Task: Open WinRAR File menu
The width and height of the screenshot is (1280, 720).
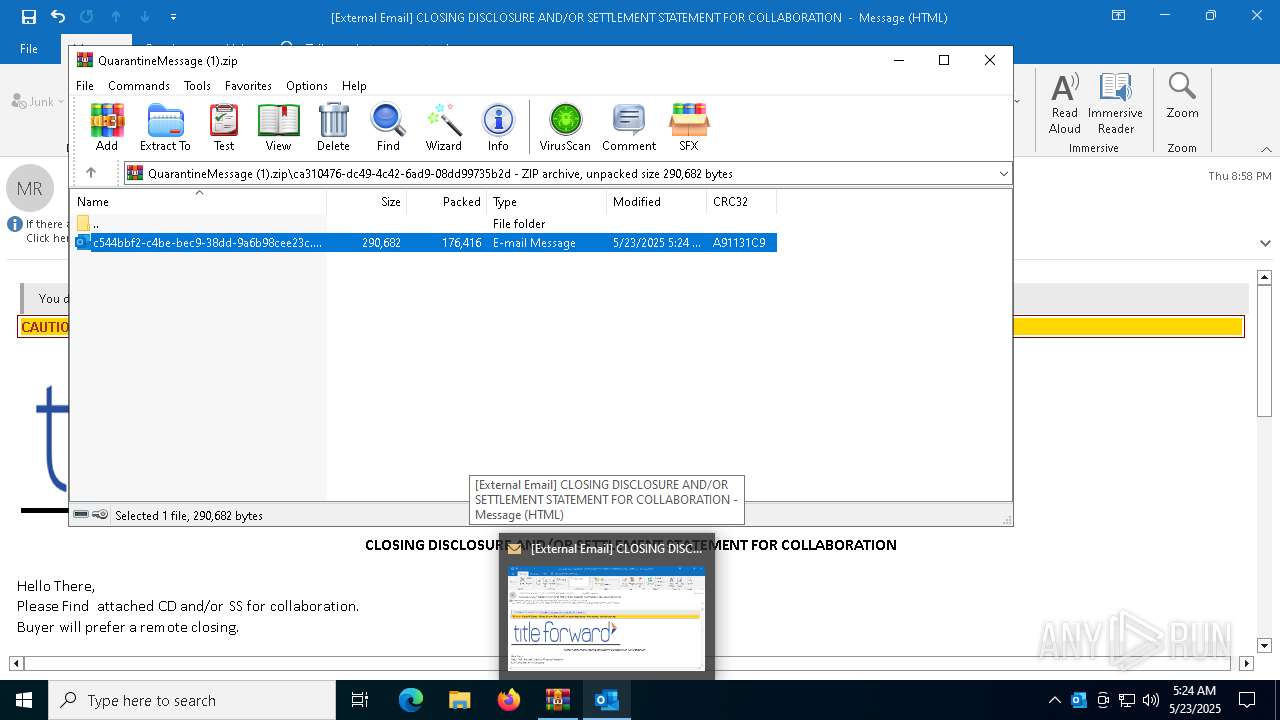Action: tap(85, 86)
